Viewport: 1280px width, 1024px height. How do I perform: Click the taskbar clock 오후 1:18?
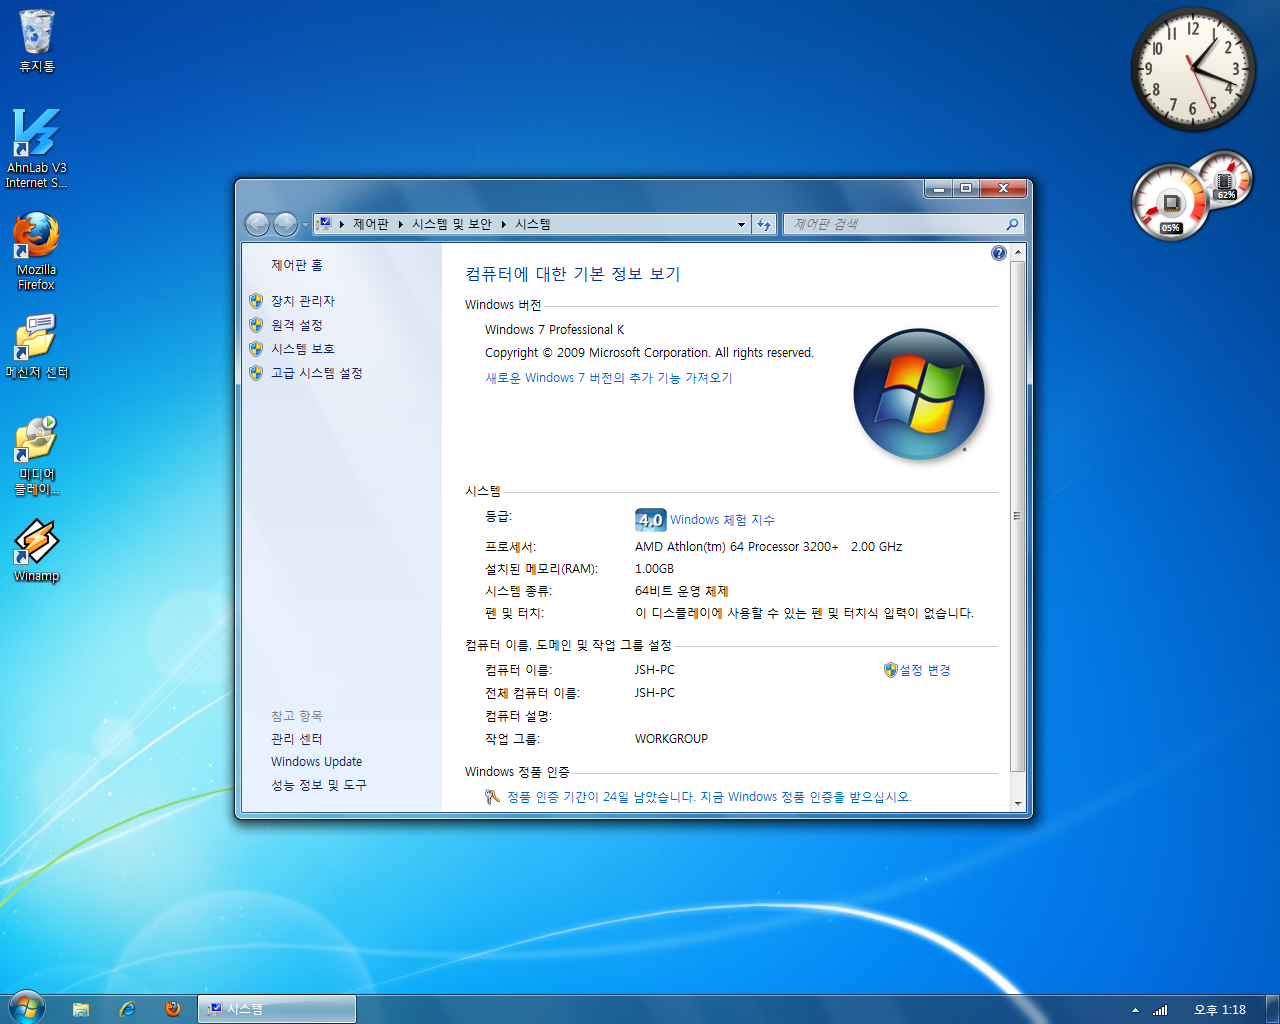pos(1220,1010)
